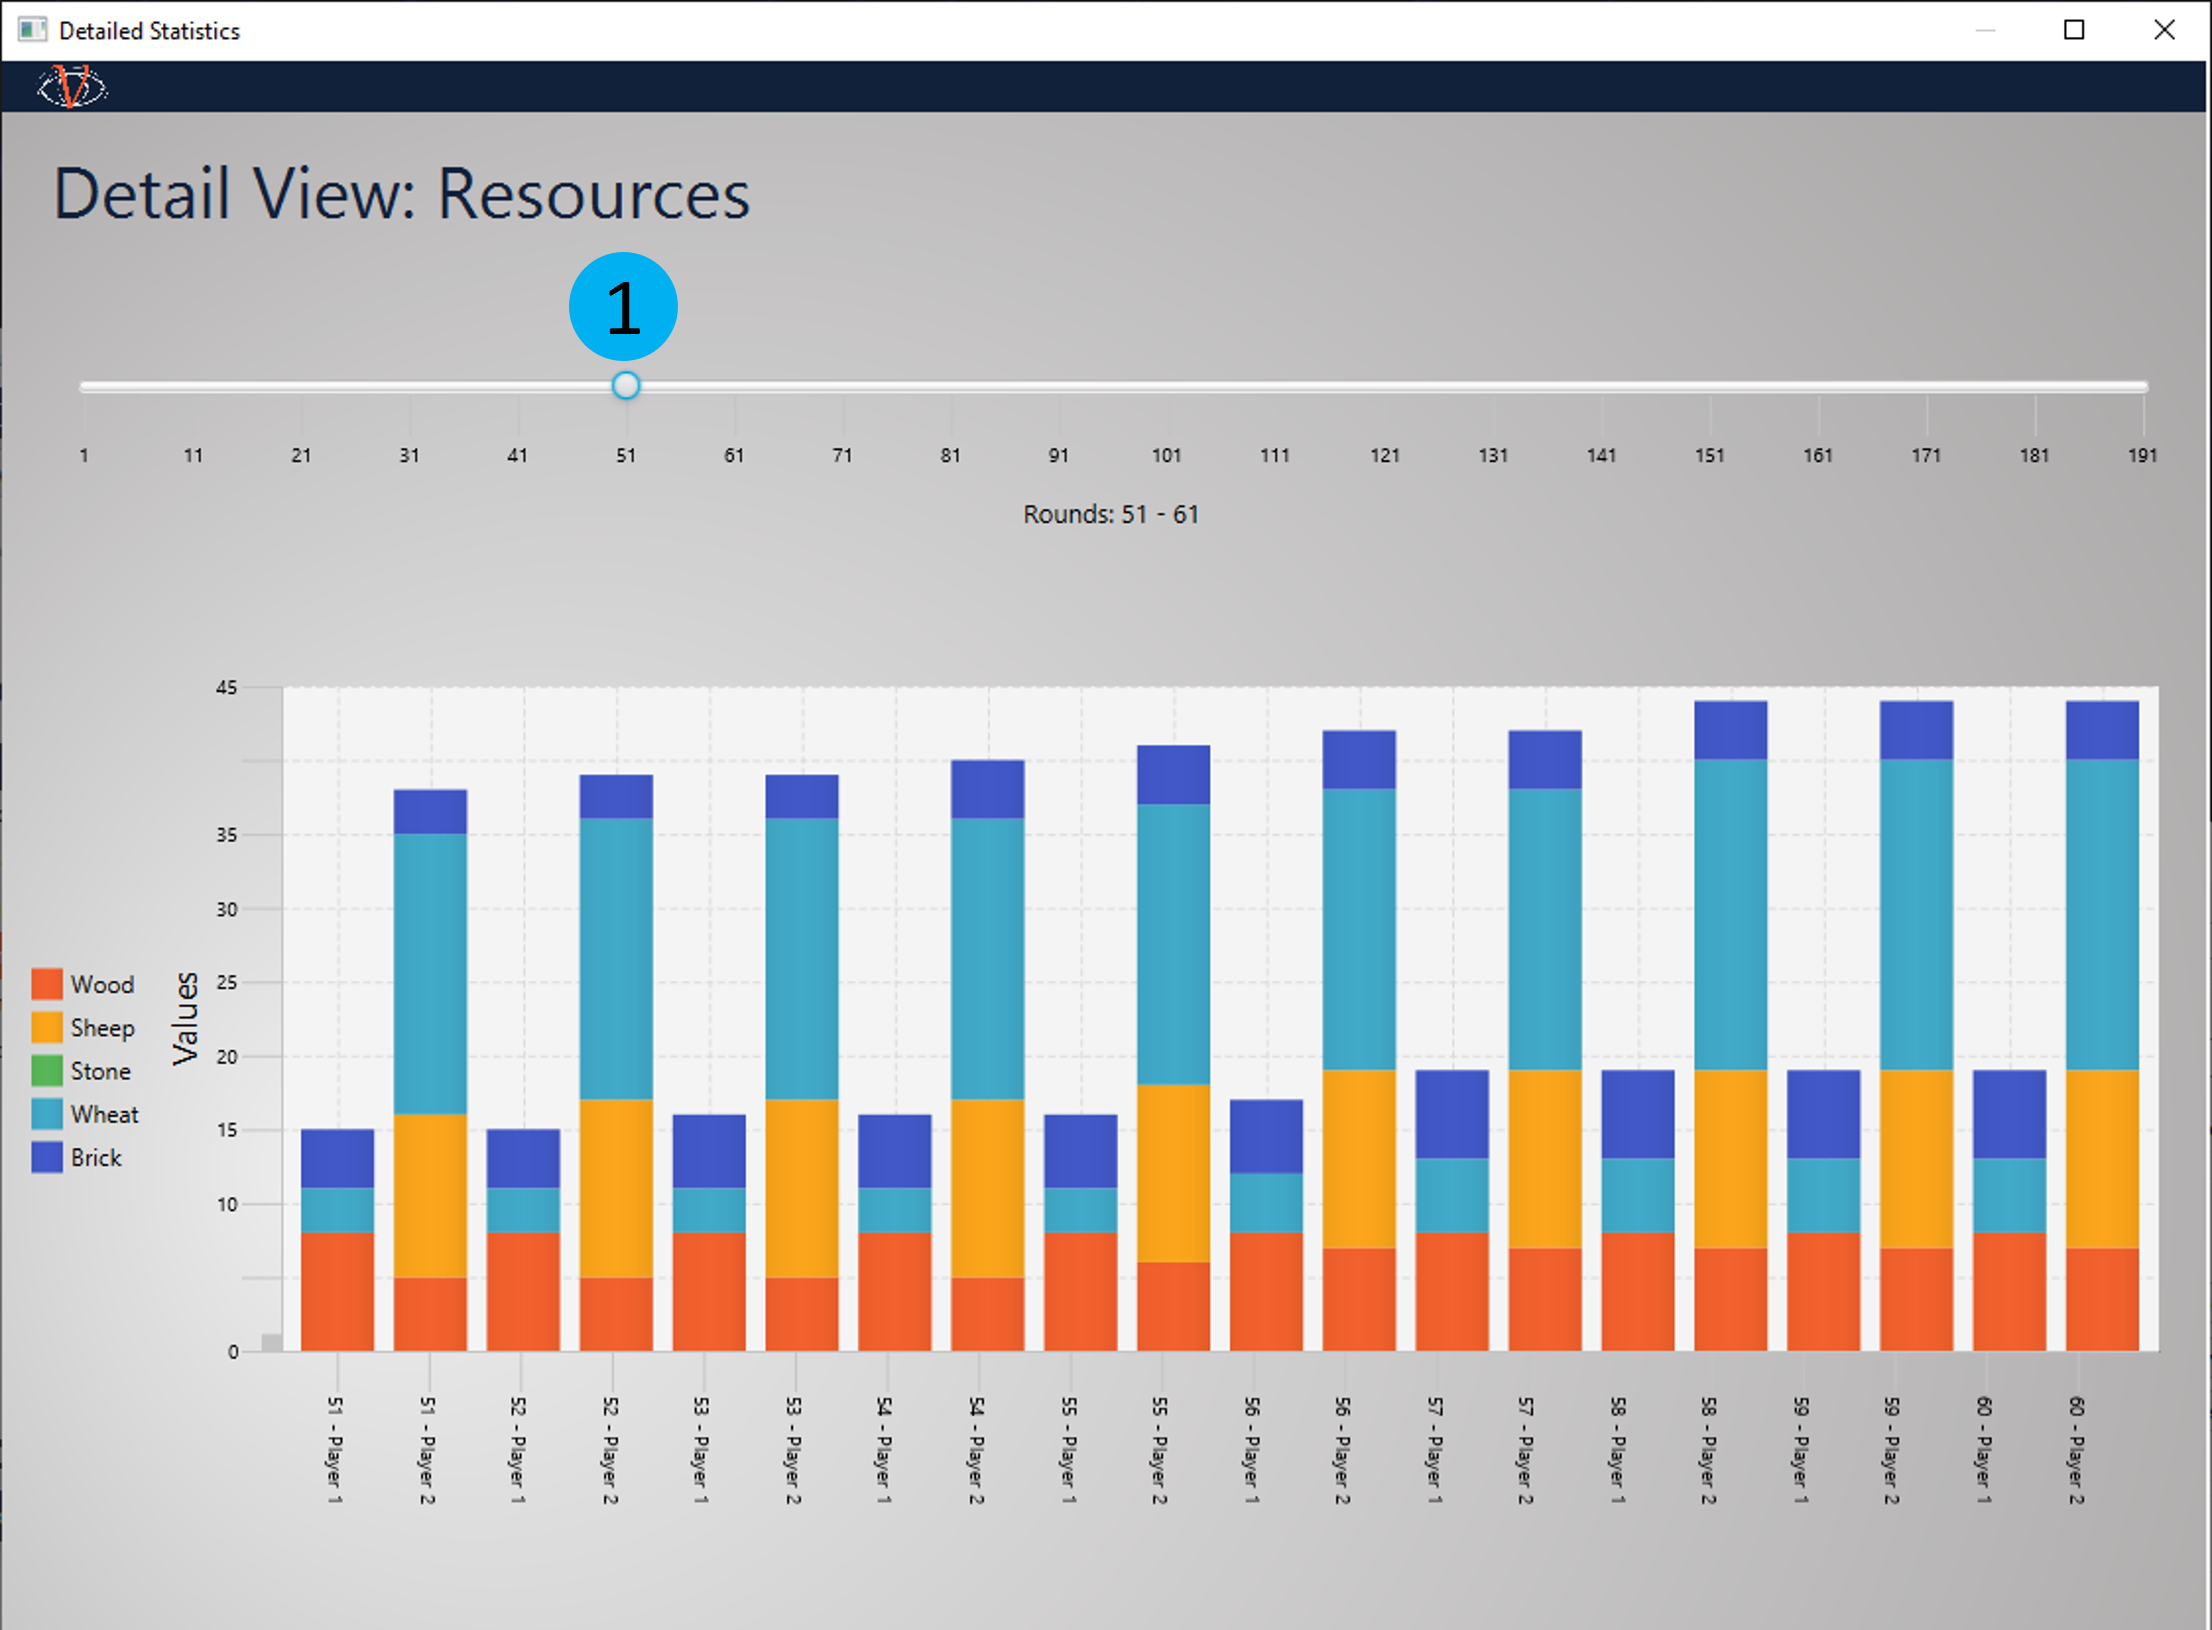Click the Wood legend label

(102, 984)
